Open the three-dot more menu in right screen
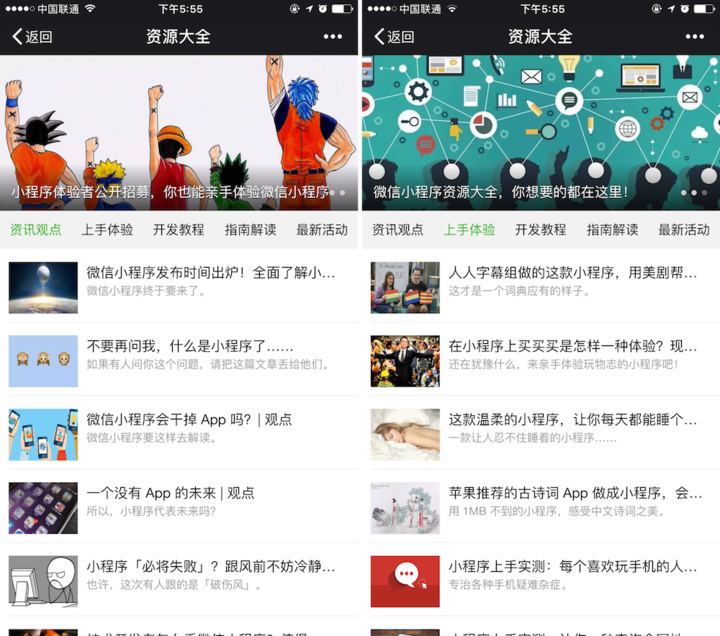 coord(695,37)
